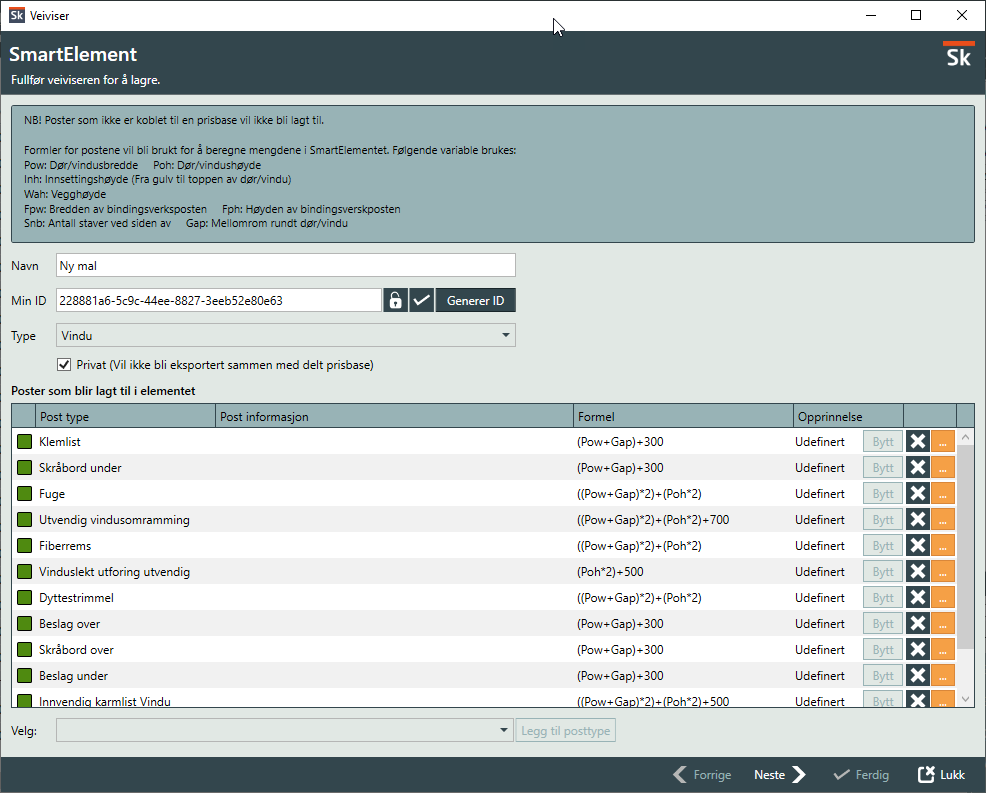
Task: Click green square for Utvendig vindusomramming
Action: pyautogui.click(x=25, y=520)
